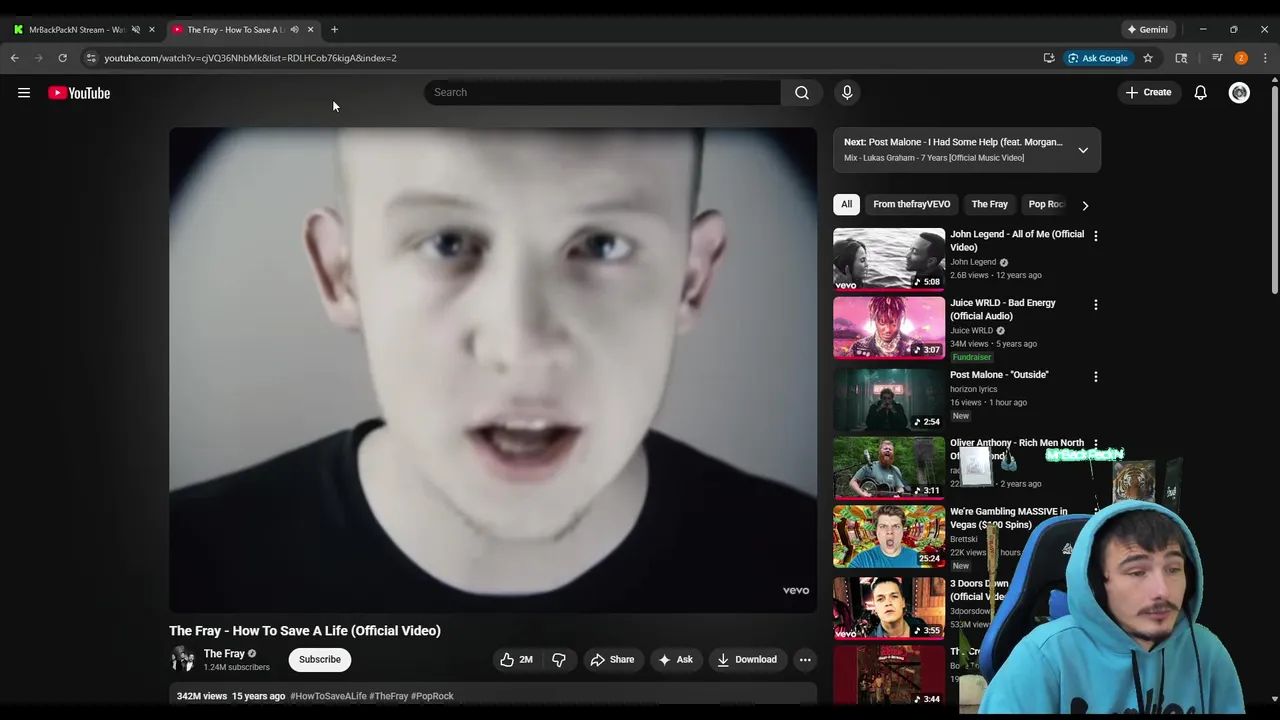
Task: Open 3 Doors Down video thumbnail
Action: 889,608
